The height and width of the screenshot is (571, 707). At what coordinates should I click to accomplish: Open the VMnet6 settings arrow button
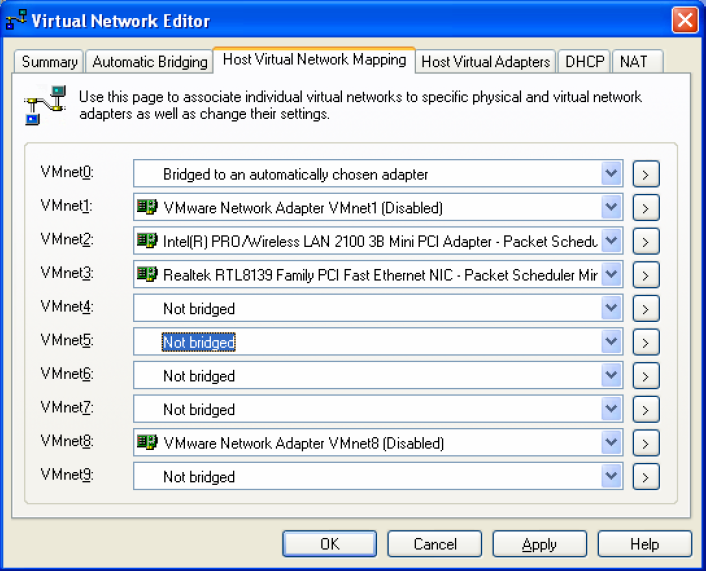tap(646, 376)
